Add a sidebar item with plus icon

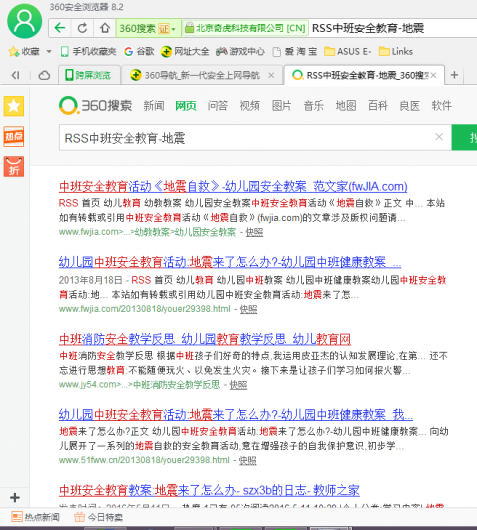coord(15,498)
